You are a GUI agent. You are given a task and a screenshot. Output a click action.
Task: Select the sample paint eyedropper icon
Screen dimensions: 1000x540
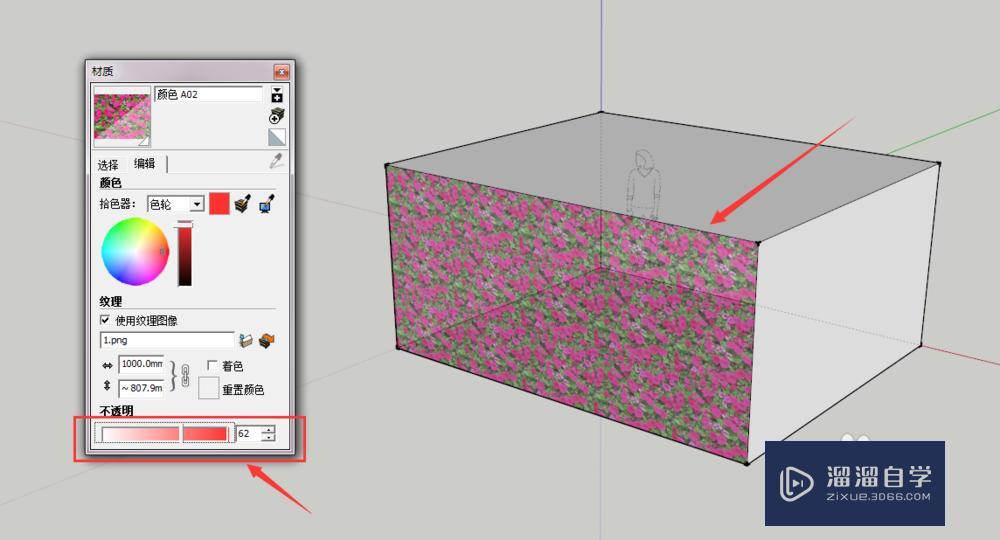point(276,161)
